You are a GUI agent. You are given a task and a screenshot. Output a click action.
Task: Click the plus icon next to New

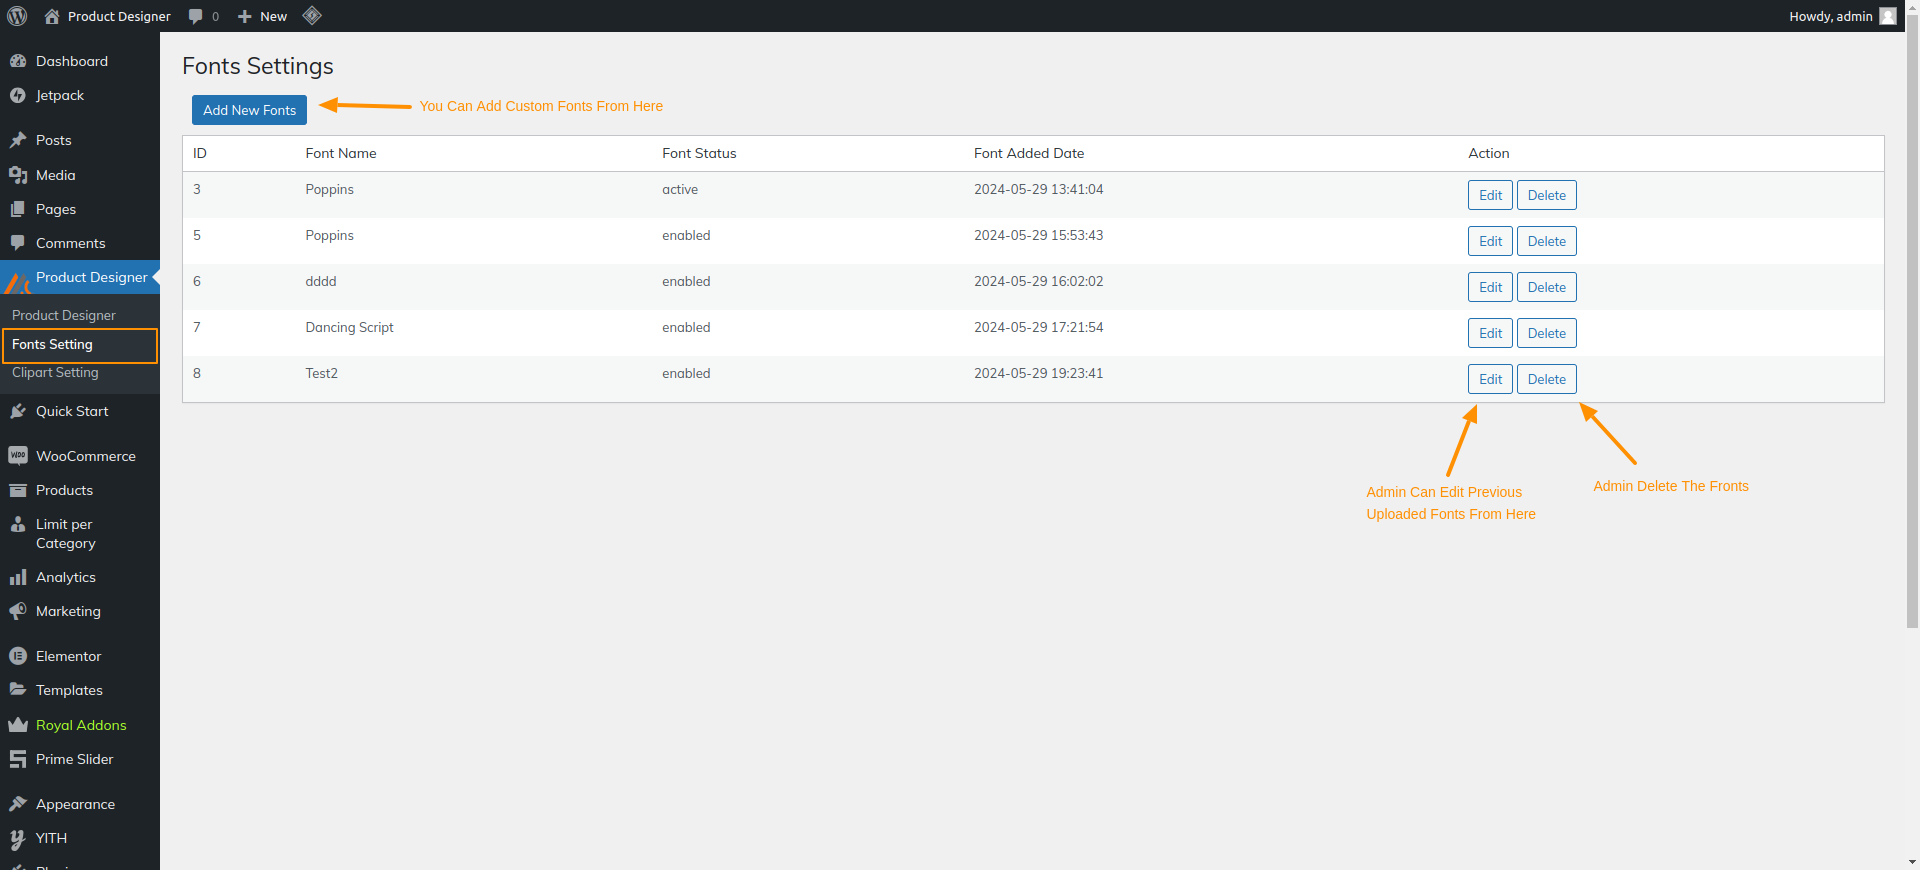point(245,16)
